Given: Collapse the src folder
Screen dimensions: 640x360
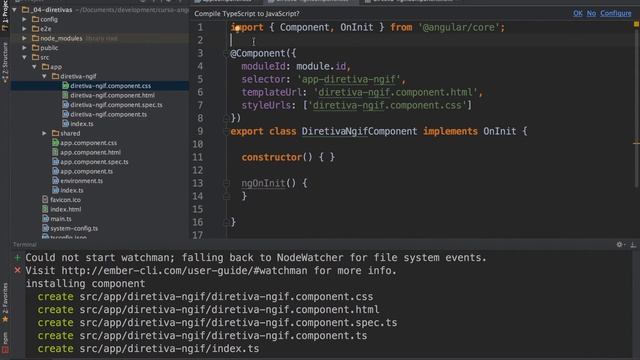Looking at the screenshot, I should click(x=24, y=57).
